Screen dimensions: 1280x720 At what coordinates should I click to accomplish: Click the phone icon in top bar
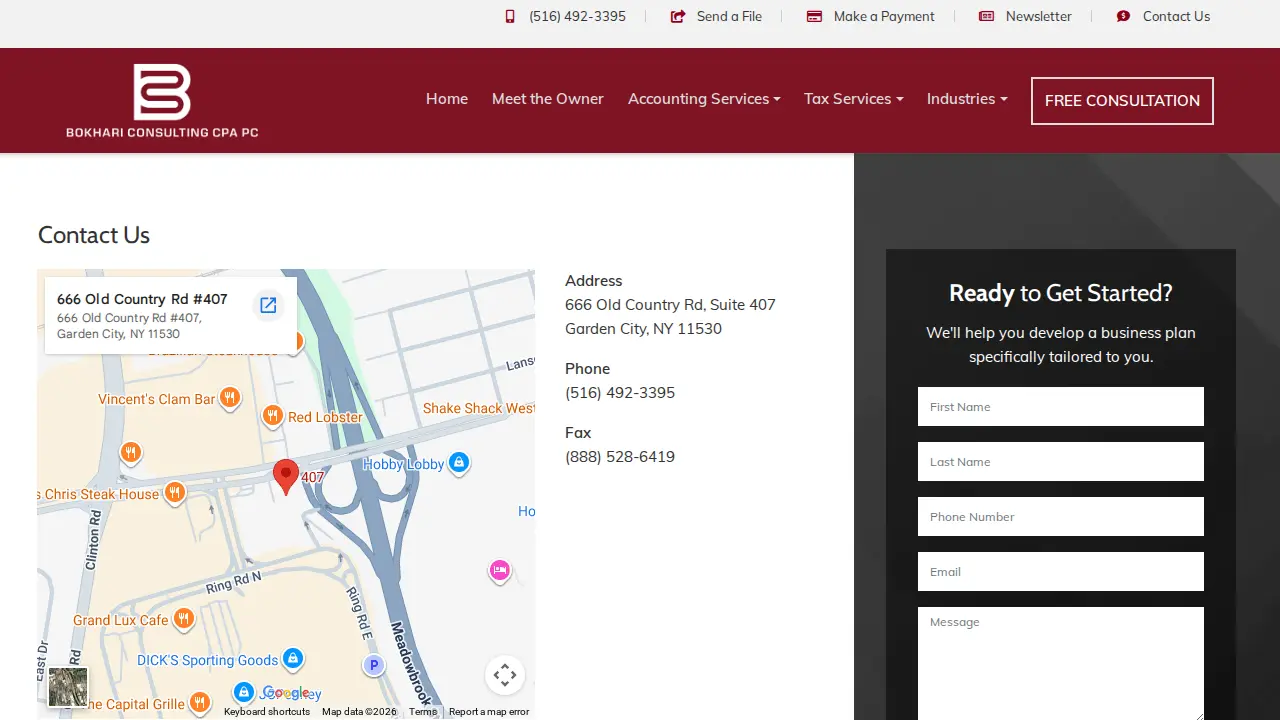(x=510, y=16)
